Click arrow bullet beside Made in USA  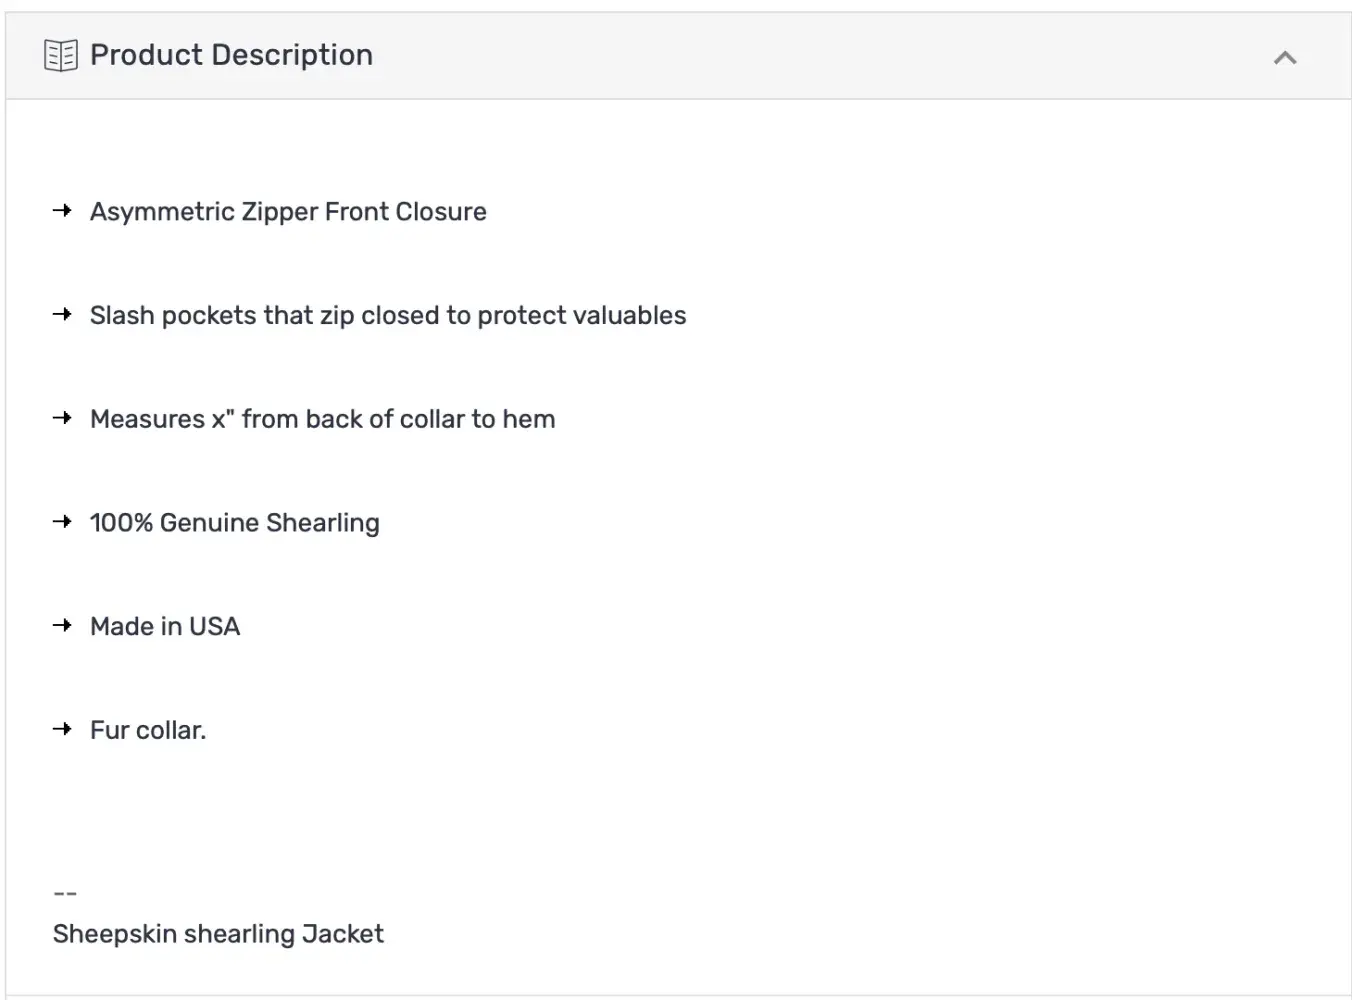pos(62,626)
